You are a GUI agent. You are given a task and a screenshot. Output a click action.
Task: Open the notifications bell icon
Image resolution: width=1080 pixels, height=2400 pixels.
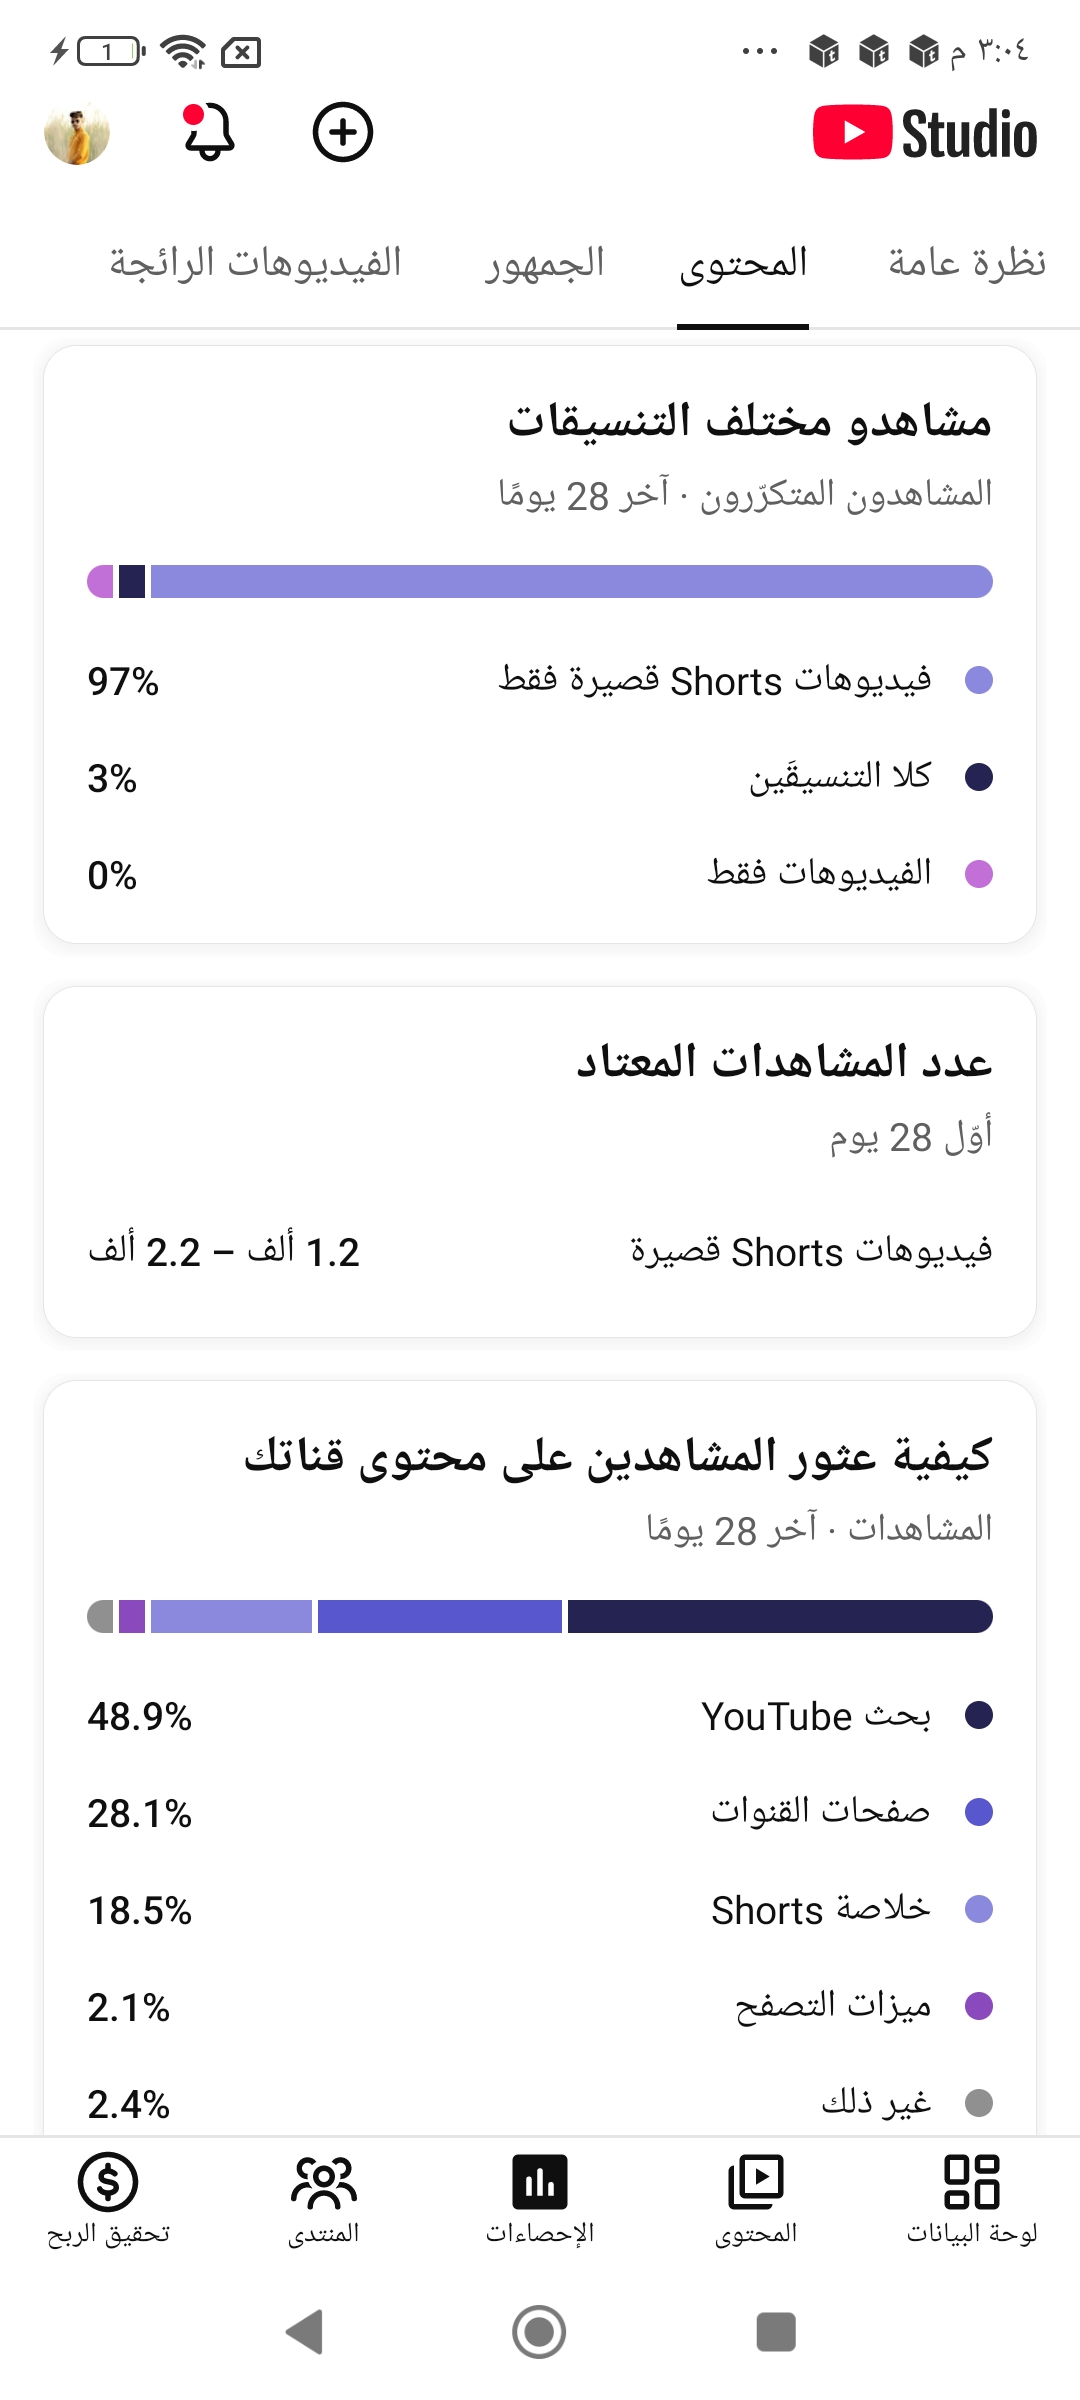pos(209,132)
